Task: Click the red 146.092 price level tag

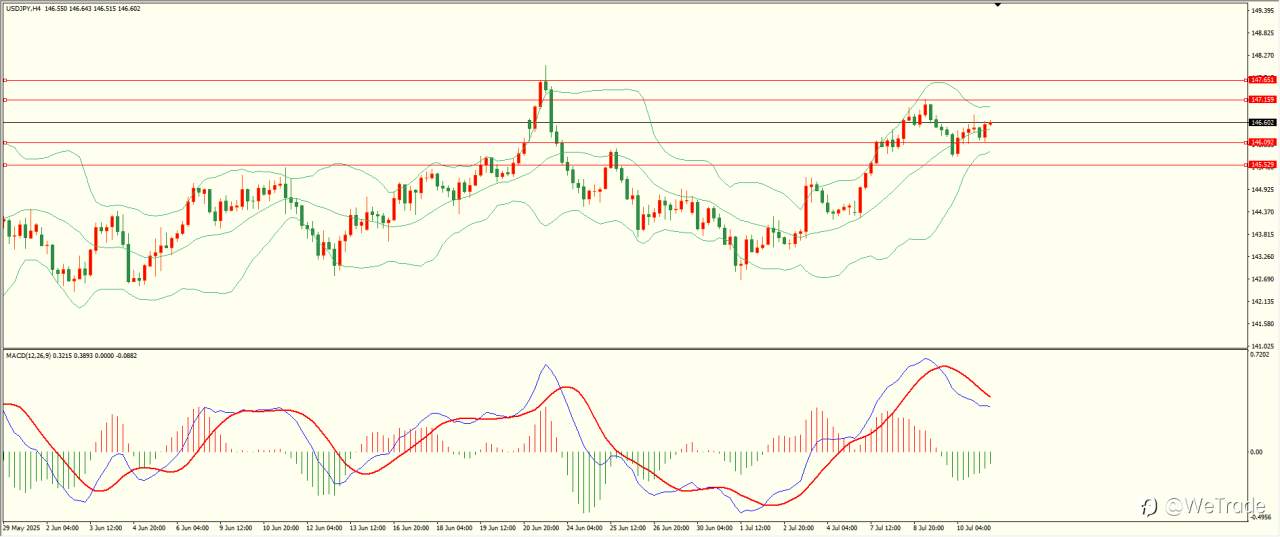Action: tap(1261, 143)
